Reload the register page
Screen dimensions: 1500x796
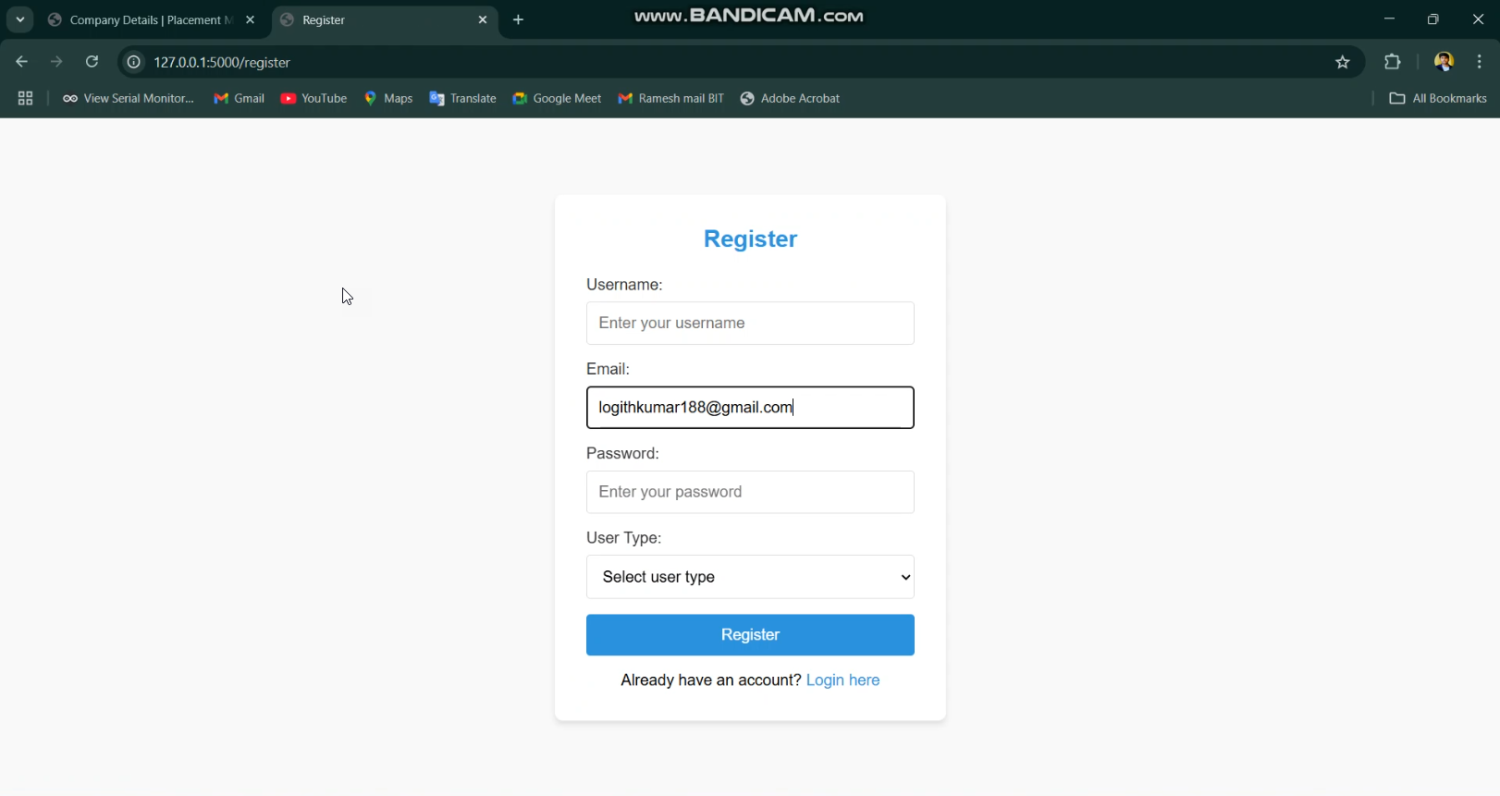92,62
